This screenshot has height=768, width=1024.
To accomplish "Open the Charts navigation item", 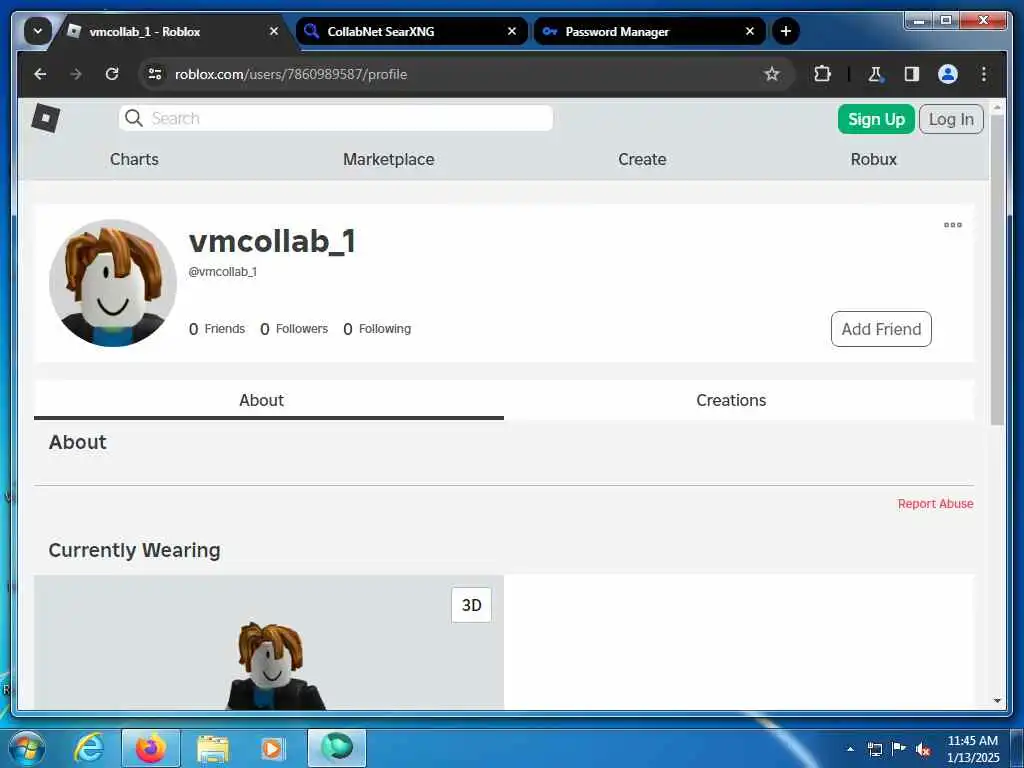I will 134,159.
